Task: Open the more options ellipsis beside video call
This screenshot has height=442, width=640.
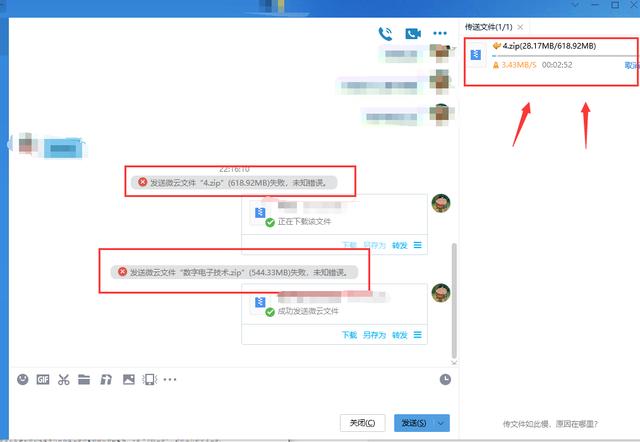Action: (440, 33)
